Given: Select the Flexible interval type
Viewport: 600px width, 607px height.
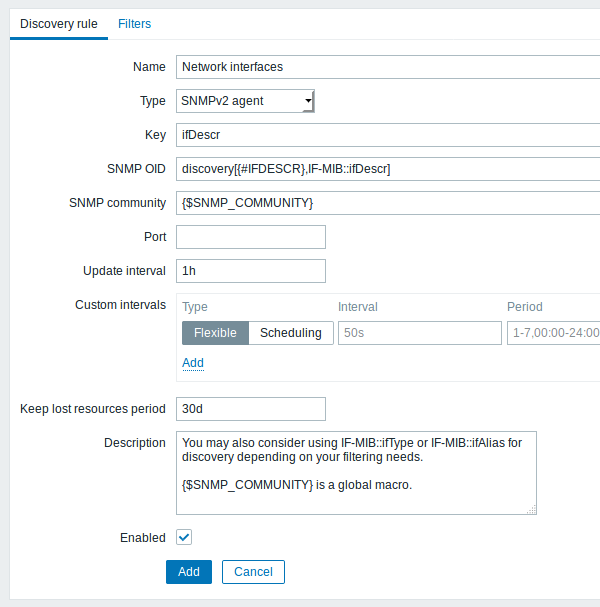Looking at the screenshot, I should (215, 333).
